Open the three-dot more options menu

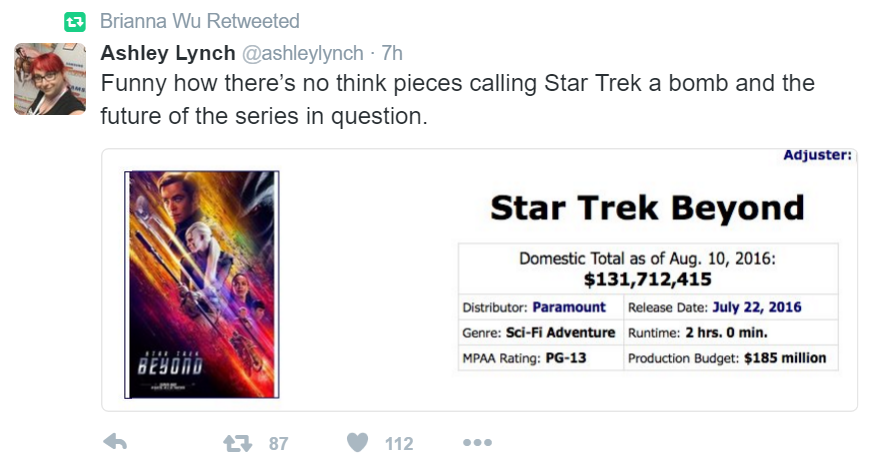477,442
